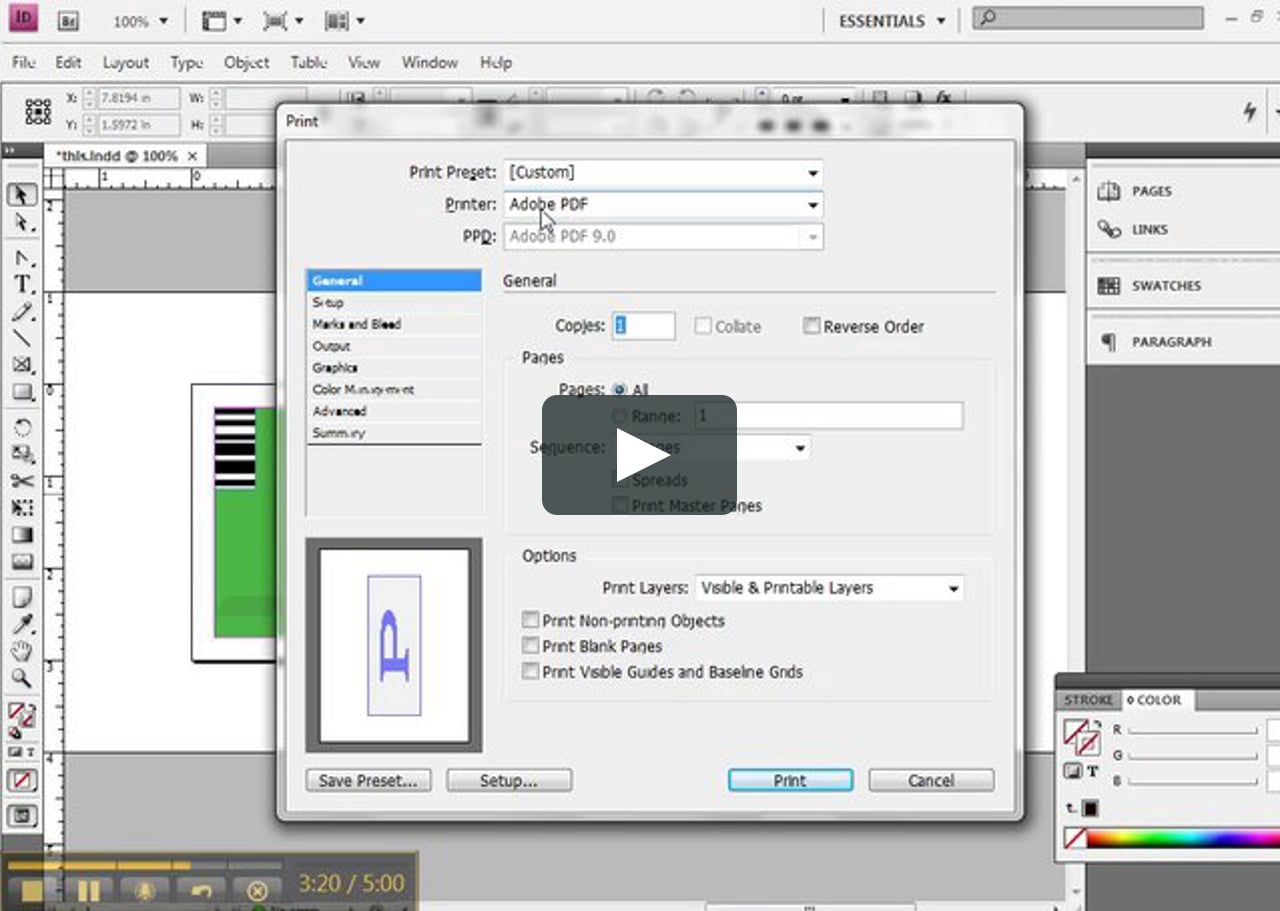This screenshot has width=1280, height=911.
Task: Open the Arrange Documents dropdown
Action: [x=345, y=20]
